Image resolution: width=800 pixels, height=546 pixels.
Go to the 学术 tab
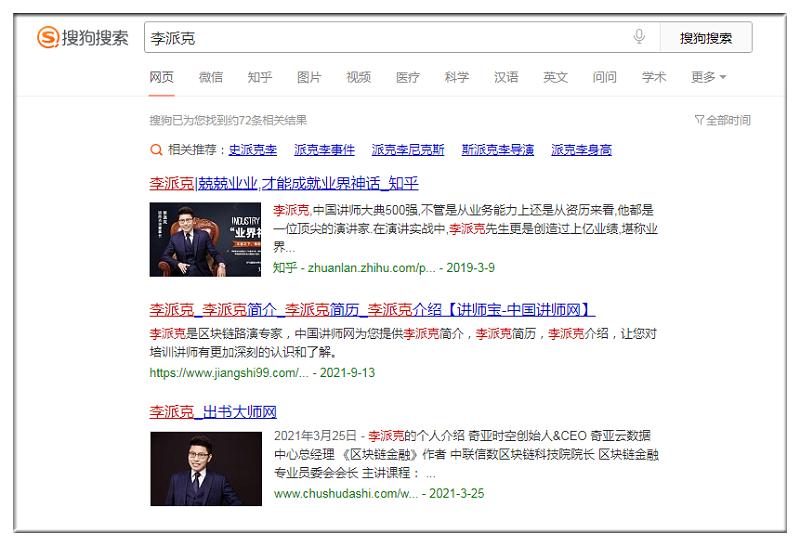[x=654, y=77]
